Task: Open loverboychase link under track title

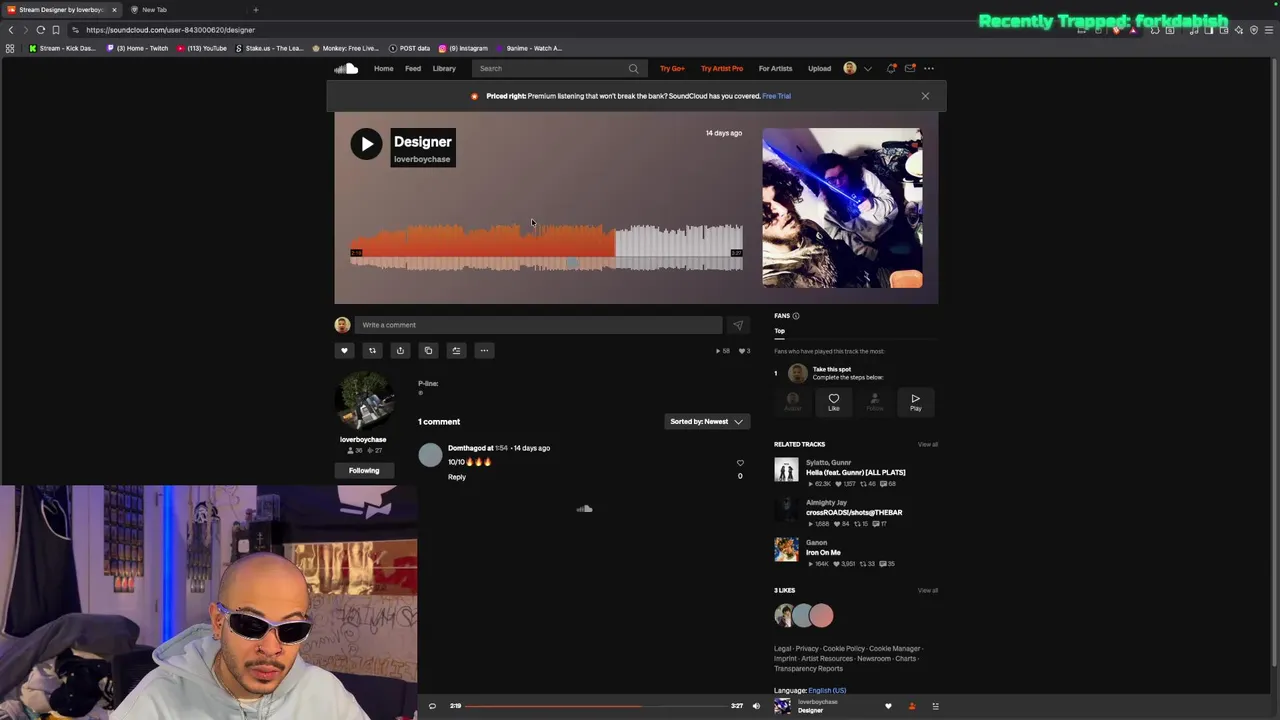Action: [x=422, y=159]
